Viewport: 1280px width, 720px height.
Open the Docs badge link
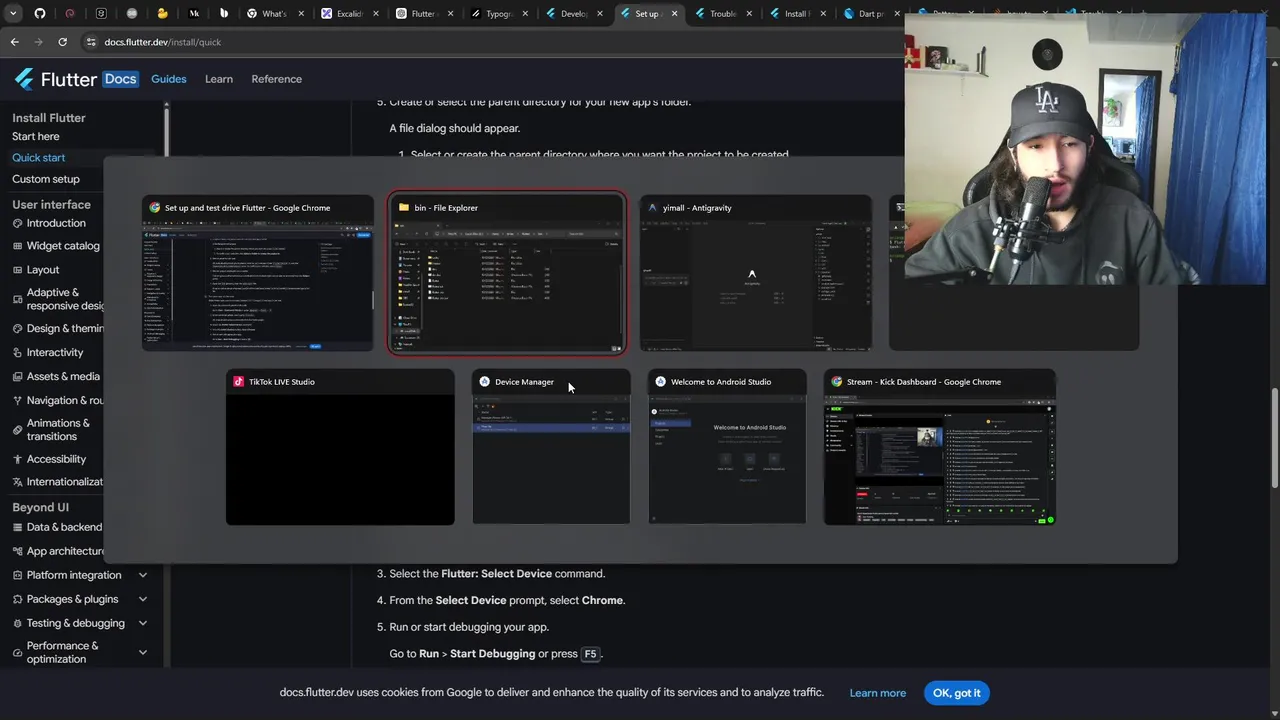(x=120, y=79)
